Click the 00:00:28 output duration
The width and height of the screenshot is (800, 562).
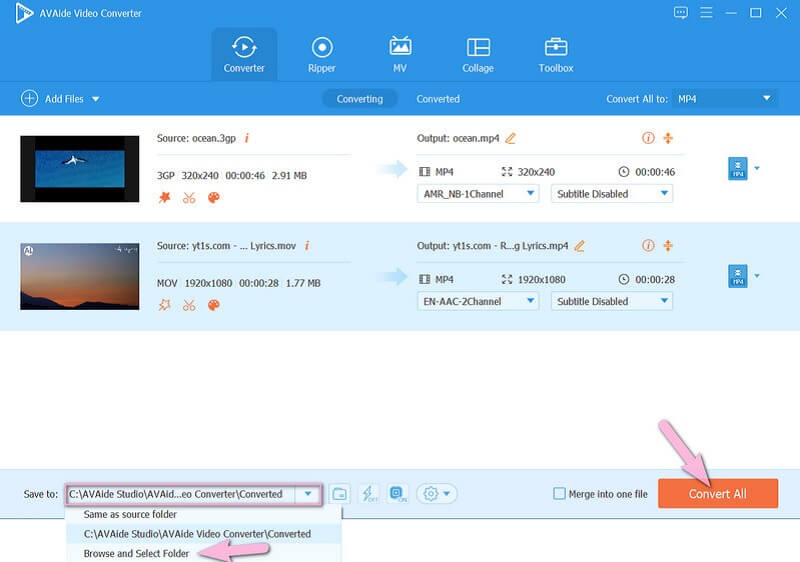coord(655,279)
